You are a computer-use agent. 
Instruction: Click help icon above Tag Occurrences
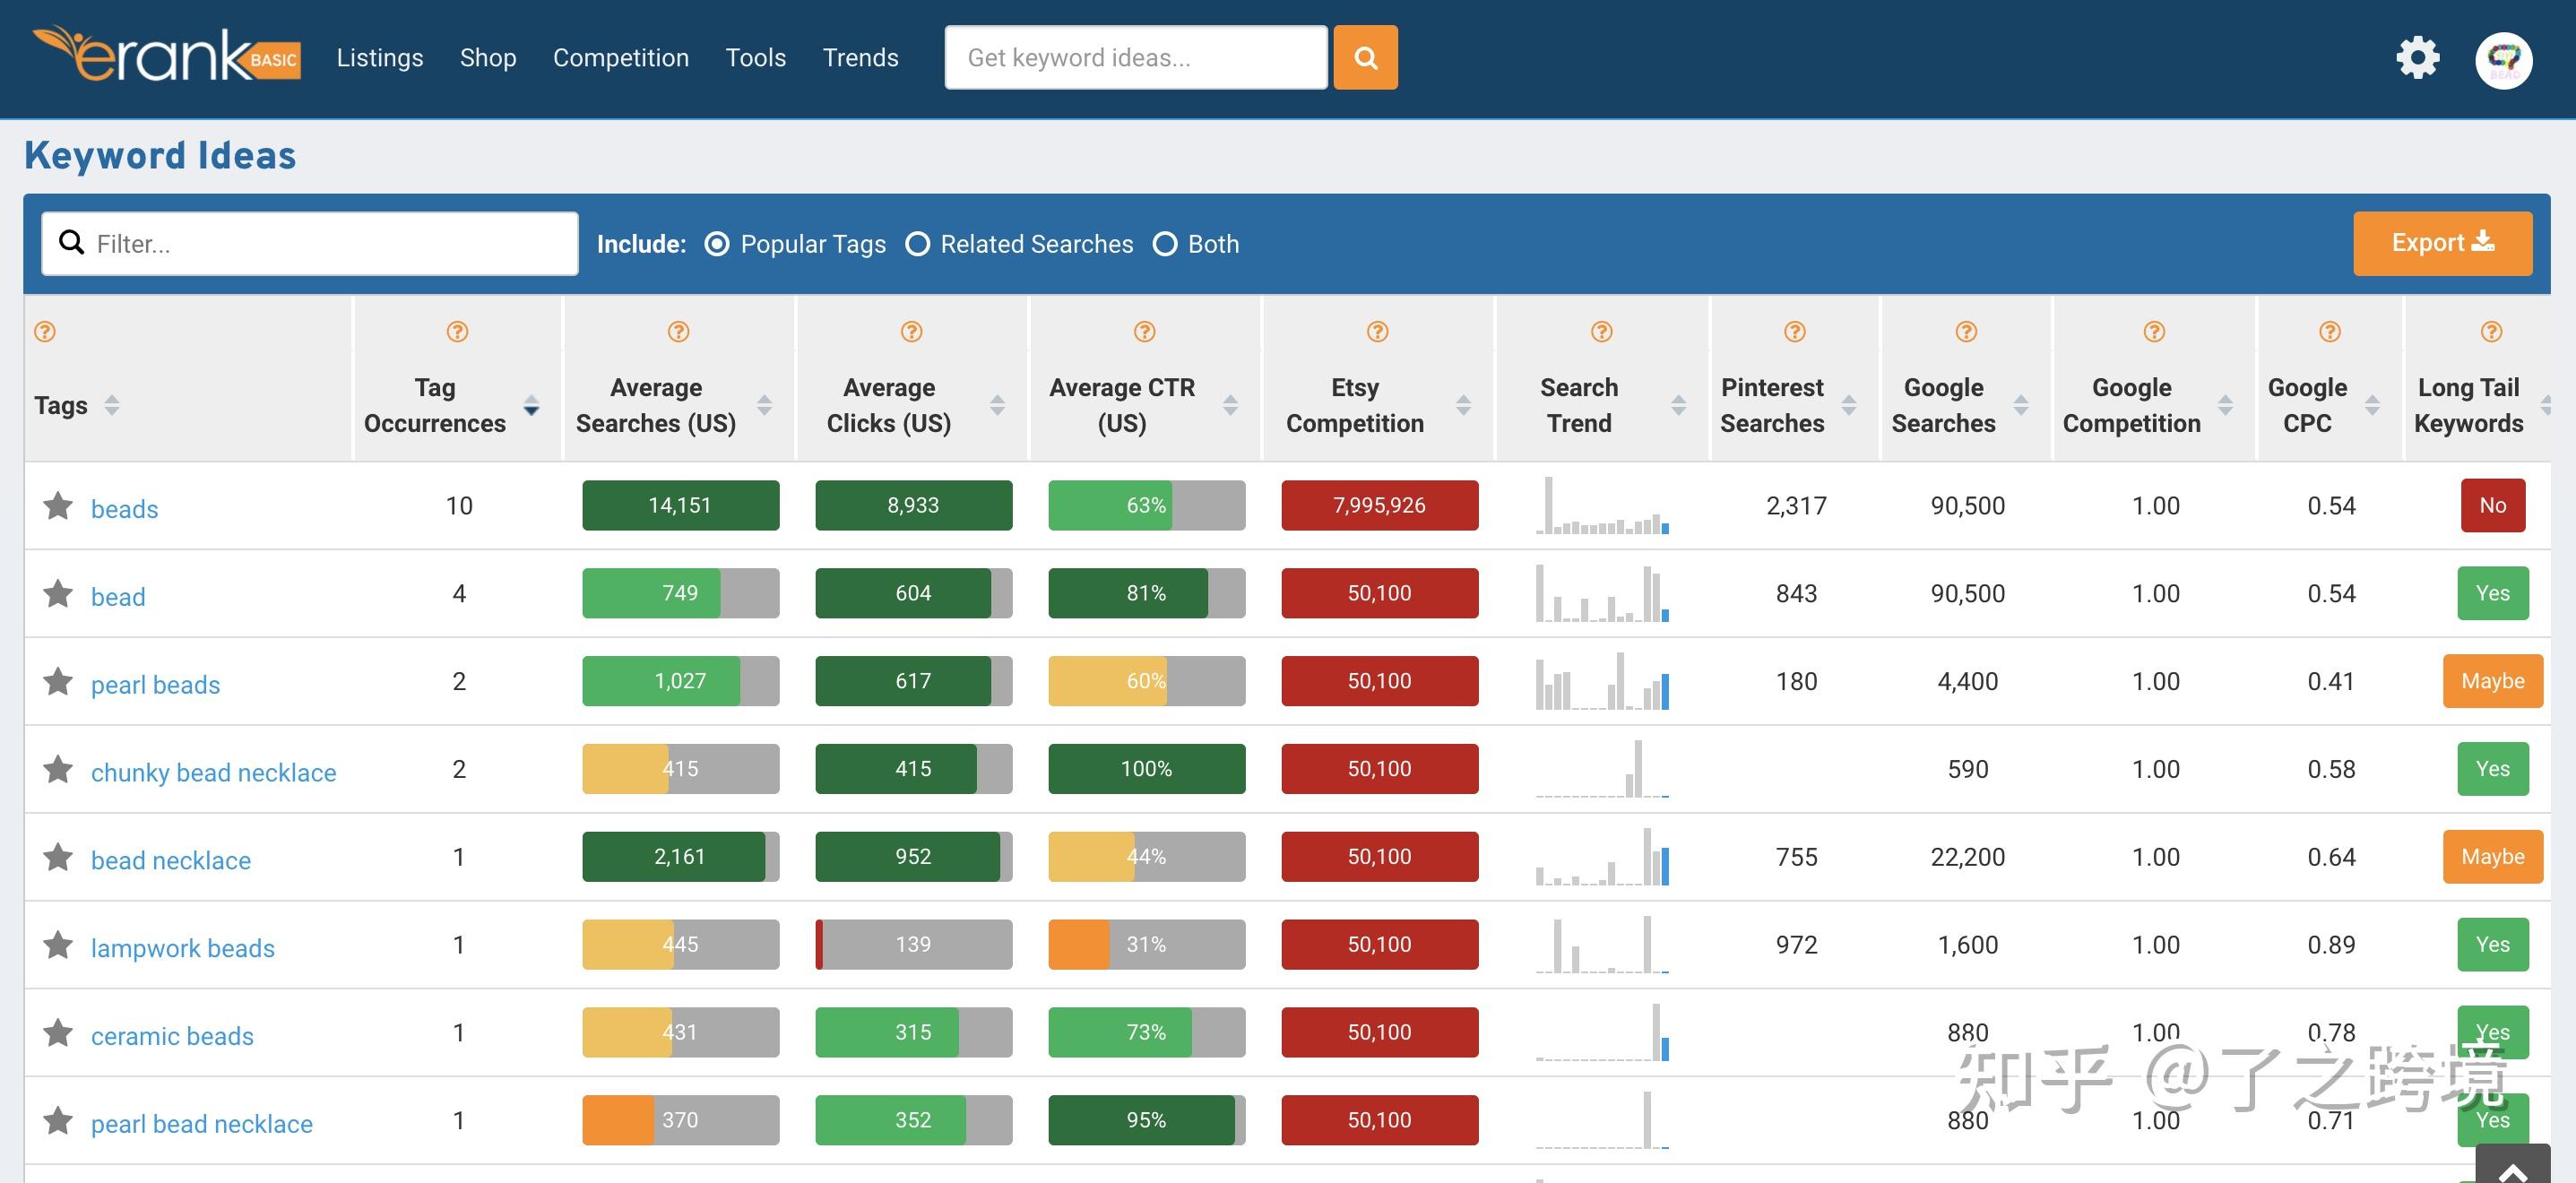pos(457,332)
